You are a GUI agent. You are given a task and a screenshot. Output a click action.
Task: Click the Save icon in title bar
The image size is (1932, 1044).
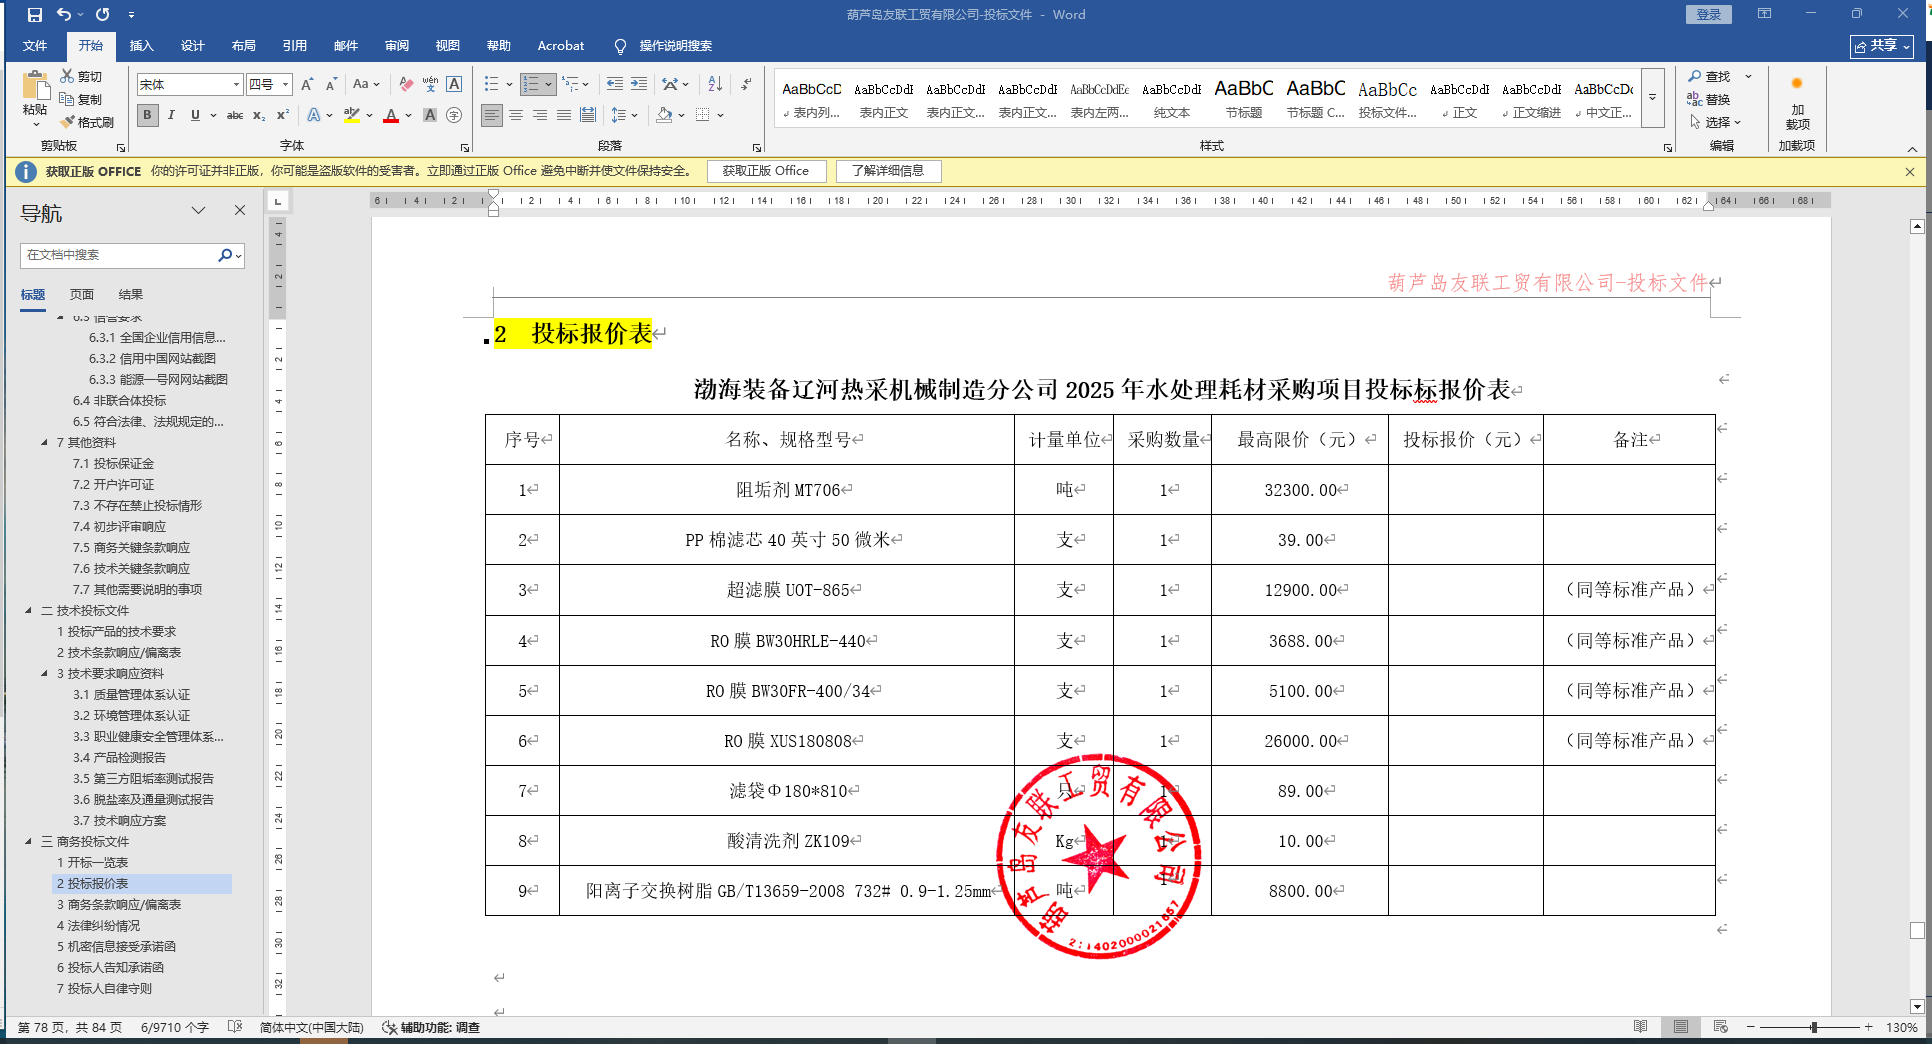coord(35,15)
